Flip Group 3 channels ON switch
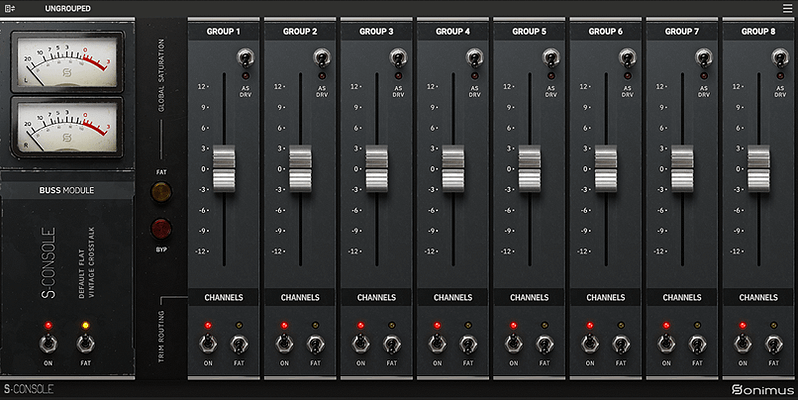 361,344
